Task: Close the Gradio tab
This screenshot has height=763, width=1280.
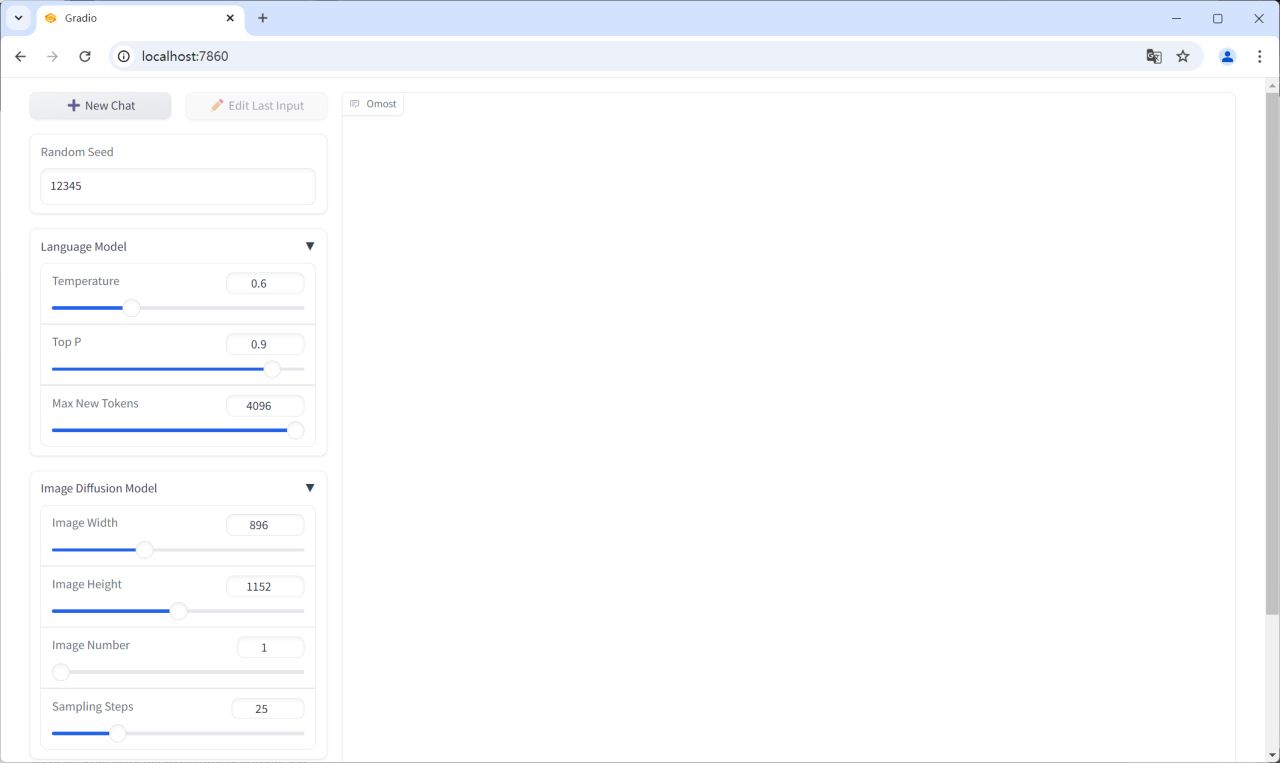Action: point(230,18)
